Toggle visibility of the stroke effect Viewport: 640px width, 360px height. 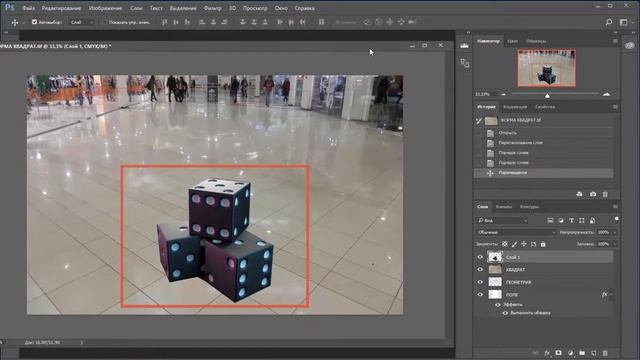tap(505, 313)
